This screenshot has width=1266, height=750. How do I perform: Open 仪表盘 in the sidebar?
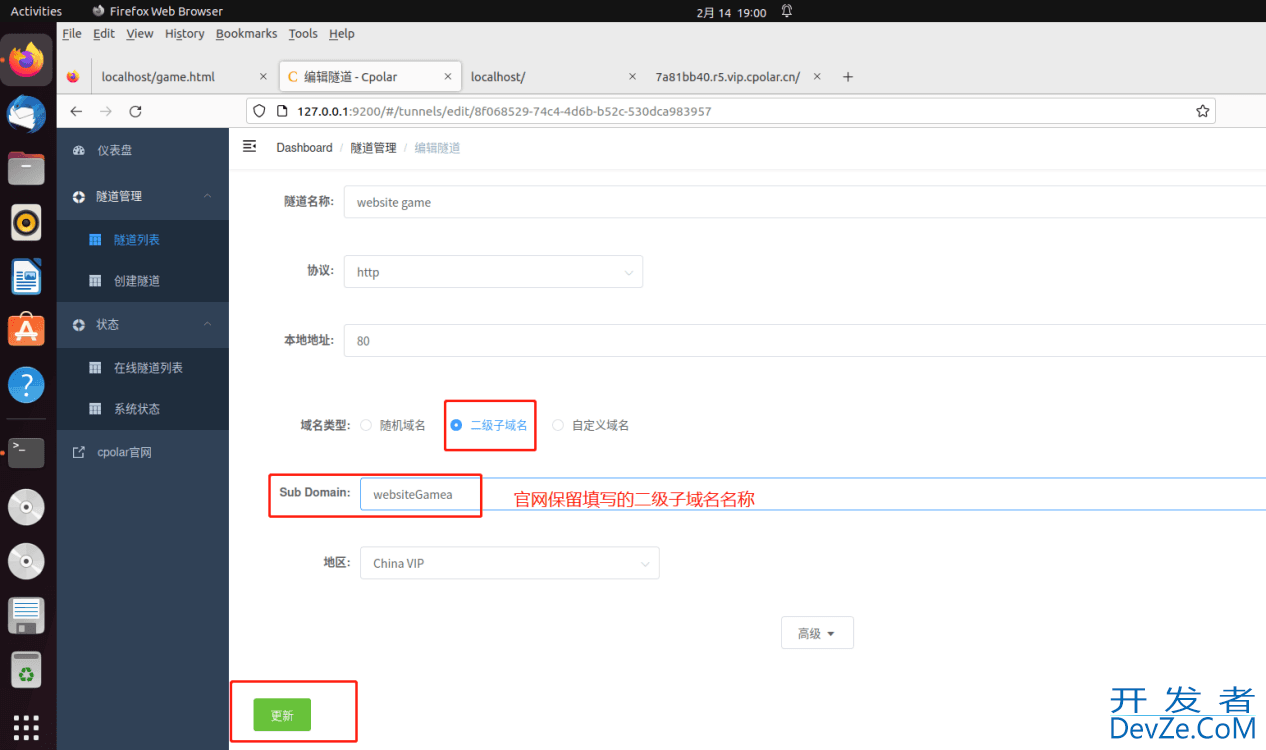143,150
